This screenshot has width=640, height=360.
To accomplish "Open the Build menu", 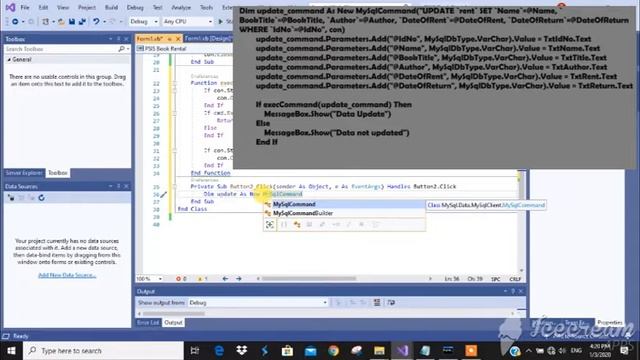I will click(x=111, y=7).
